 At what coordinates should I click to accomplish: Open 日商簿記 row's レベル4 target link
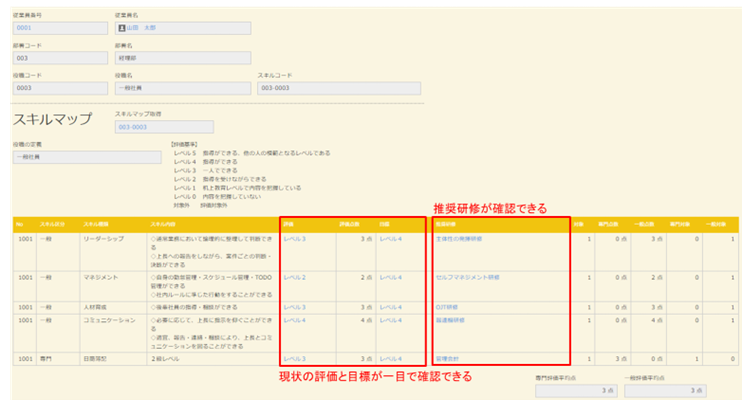pyautogui.click(x=391, y=359)
